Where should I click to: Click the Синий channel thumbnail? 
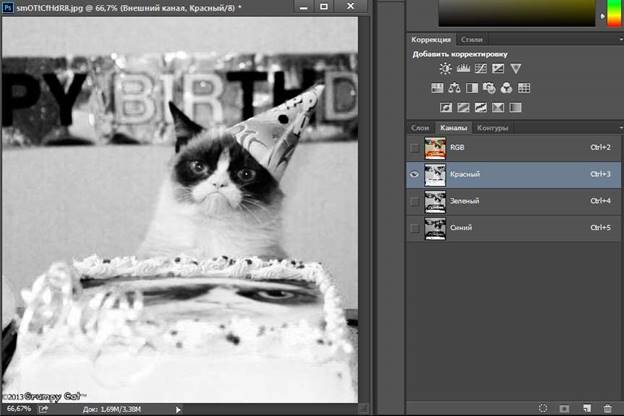tap(435, 228)
